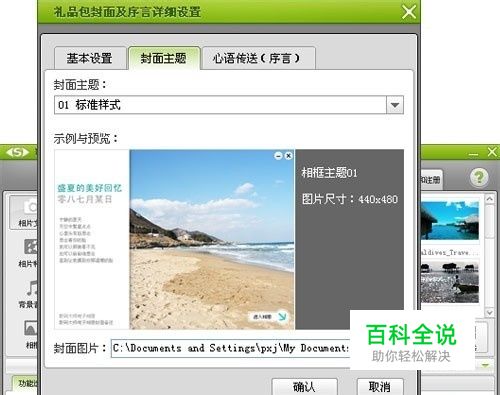This screenshot has height=395, width=500.
Task: Click the 封面图片 path input field
Action: tap(231, 348)
